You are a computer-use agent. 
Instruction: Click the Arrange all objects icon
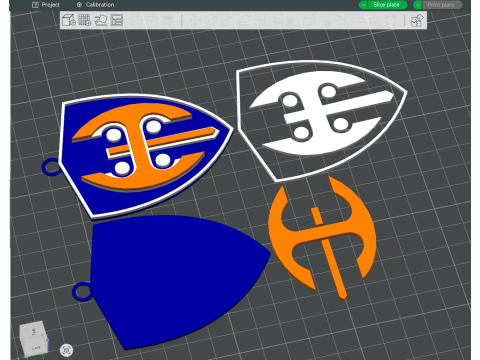117,20
